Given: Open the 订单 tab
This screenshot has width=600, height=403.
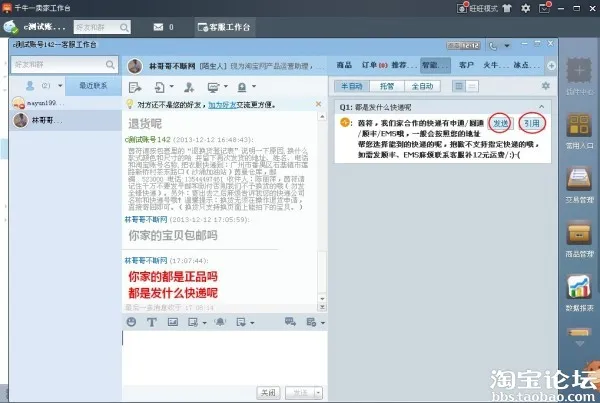Looking at the screenshot, I should coord(374,65).
